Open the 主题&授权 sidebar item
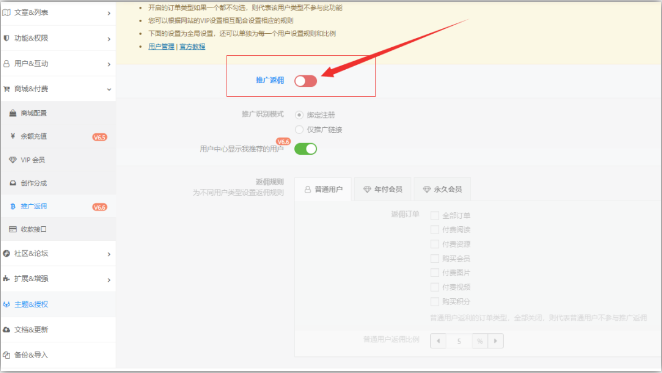This screenshot has width=662, height=373. pyautogui.click(x=58, y=304)
